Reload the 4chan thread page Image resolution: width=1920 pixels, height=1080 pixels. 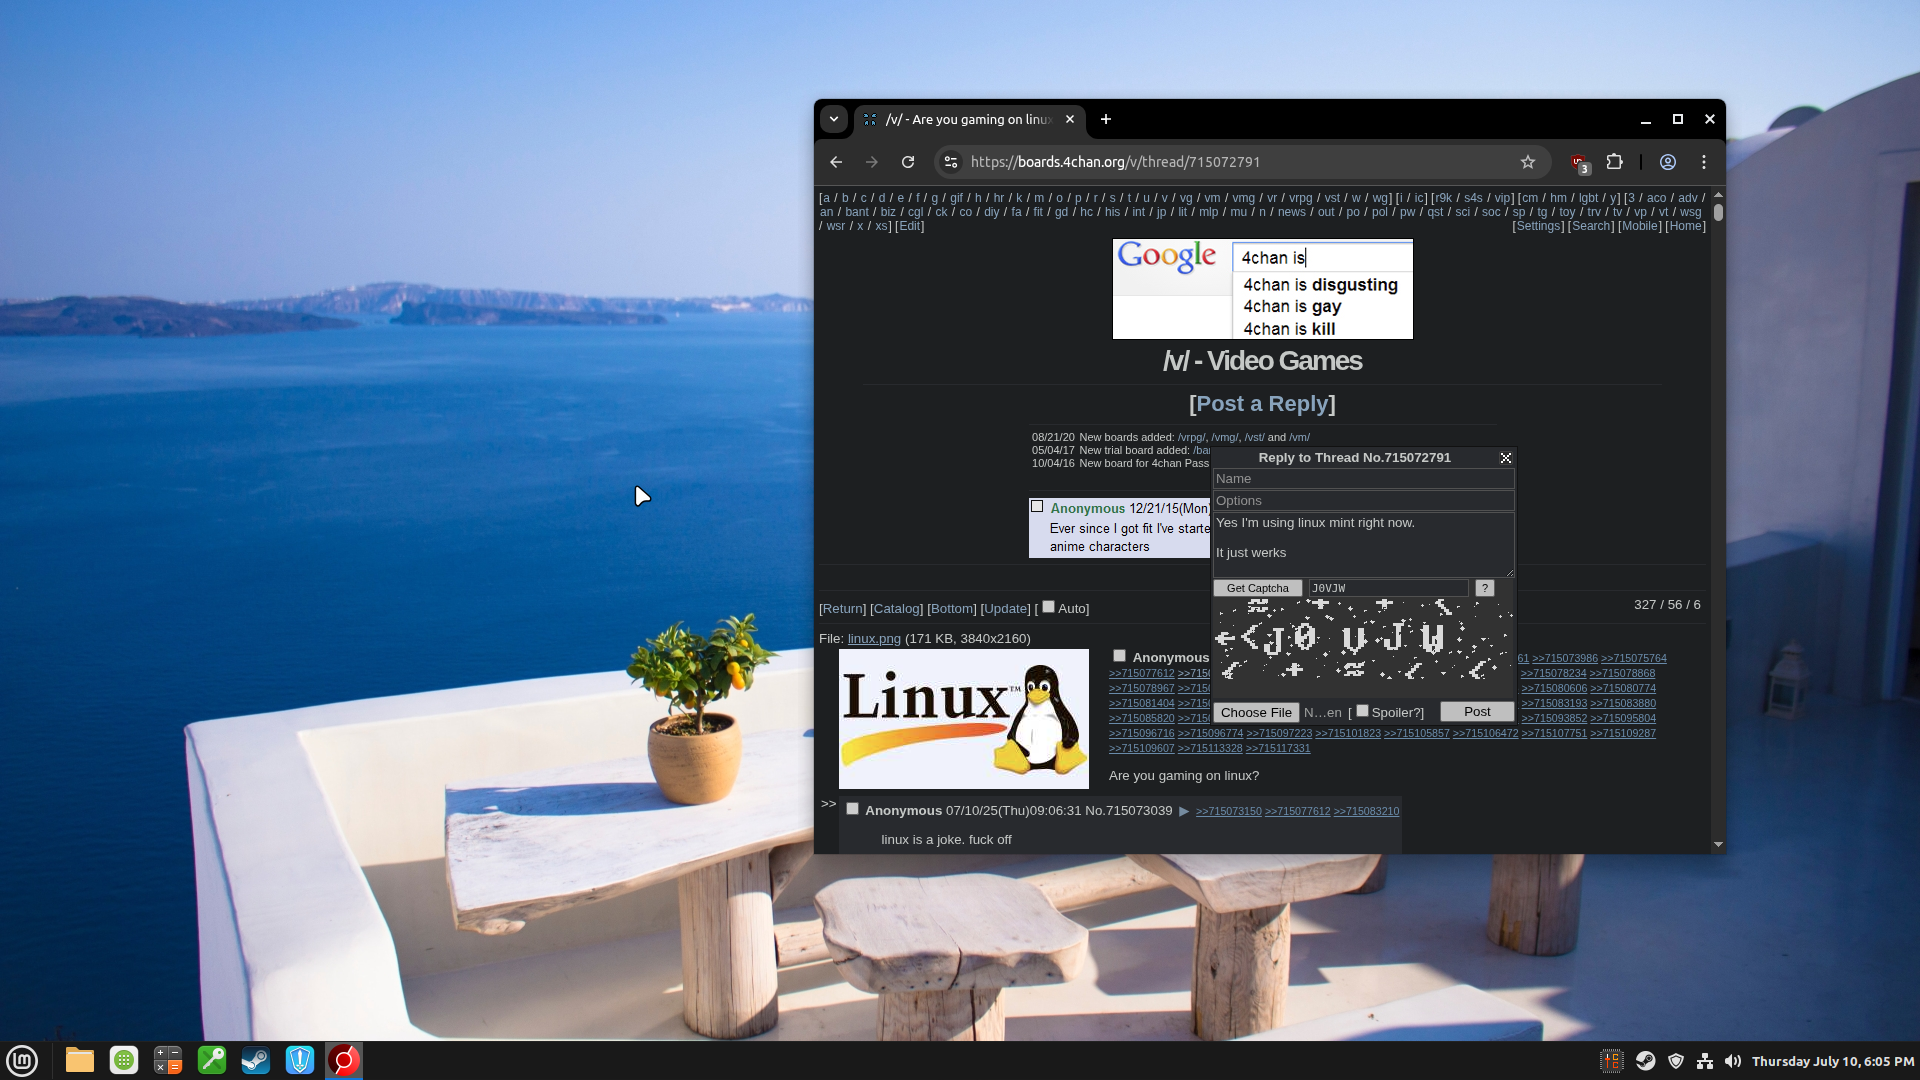pos(908,162)
